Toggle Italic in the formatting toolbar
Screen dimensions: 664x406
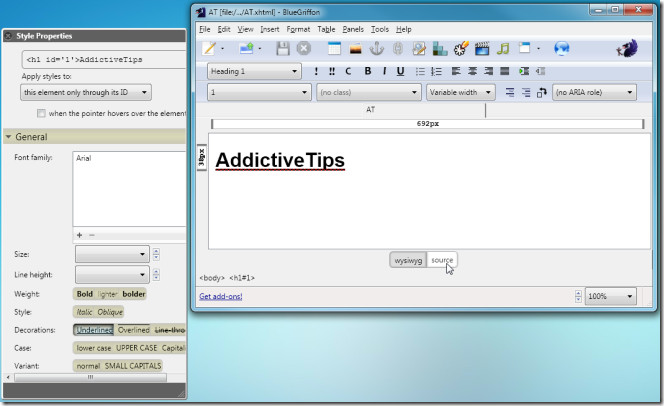coord(384,71)
